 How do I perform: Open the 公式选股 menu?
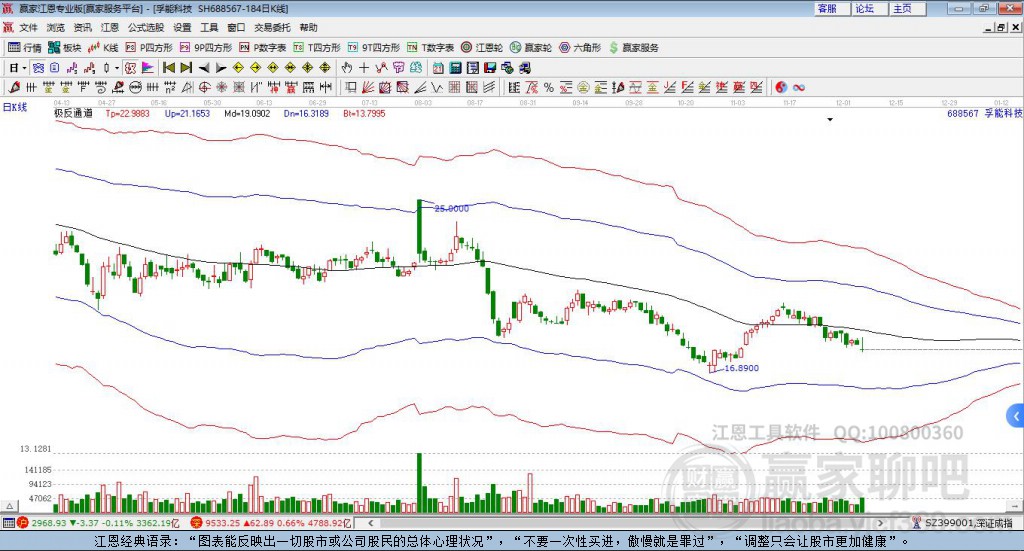[x=146, y=27]
